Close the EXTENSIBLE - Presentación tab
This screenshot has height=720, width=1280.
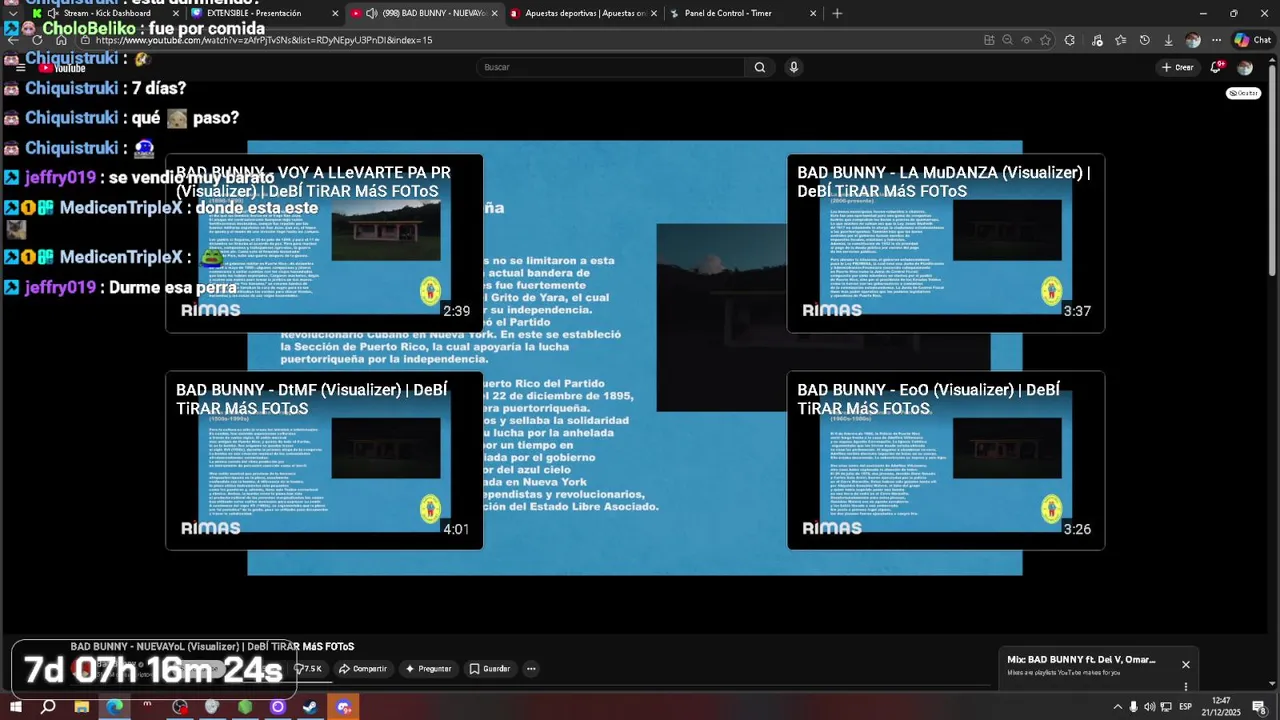click(x=333, y=13)
